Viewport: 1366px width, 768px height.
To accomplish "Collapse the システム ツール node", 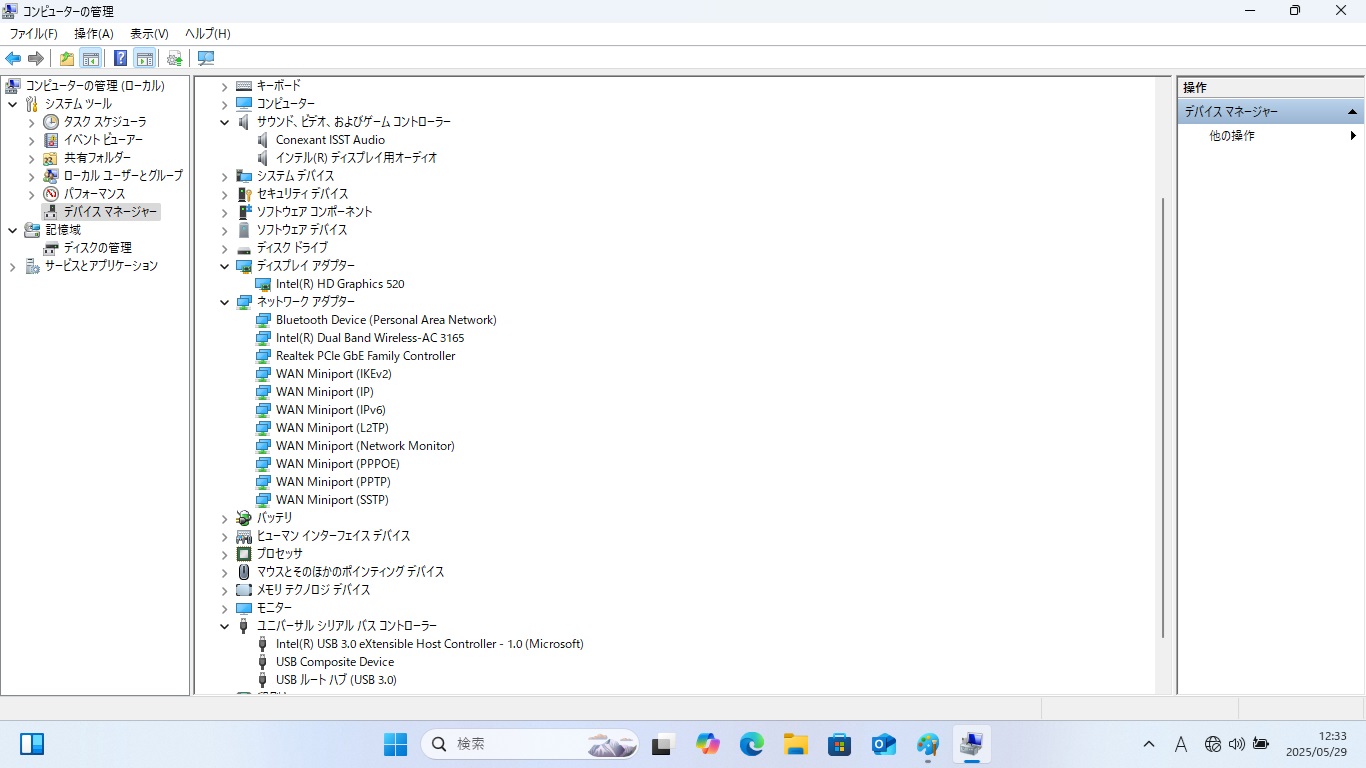I will click(x=12, y=104).
